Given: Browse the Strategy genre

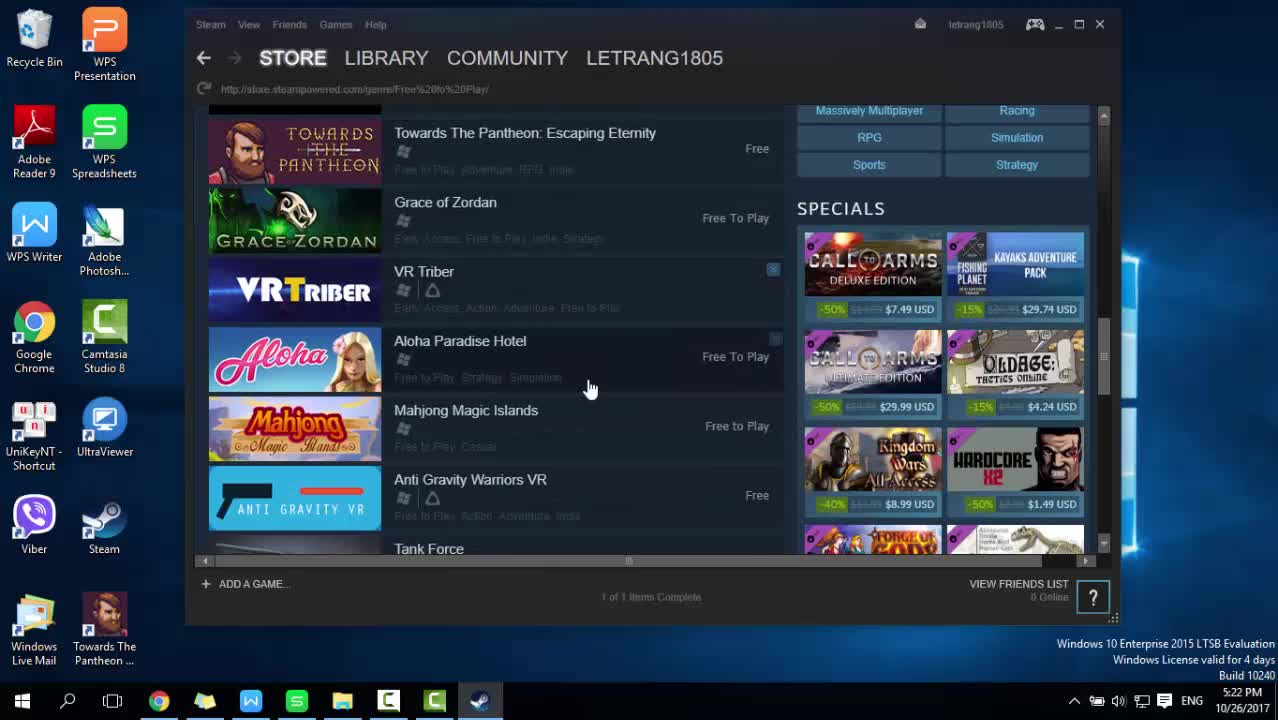Looking at the screenshot, I should click(x=1017, y=165).
